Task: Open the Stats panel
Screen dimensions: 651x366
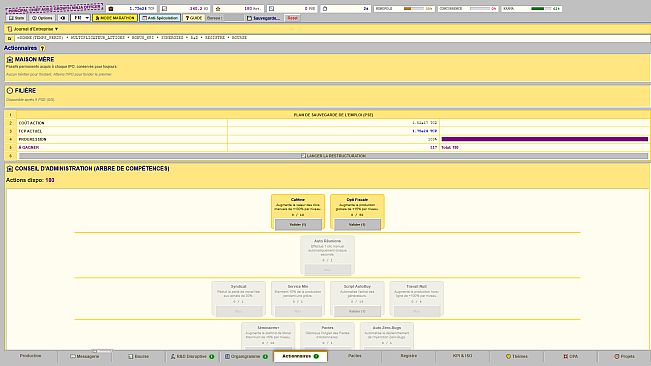Action: click(x=17, y=18)
